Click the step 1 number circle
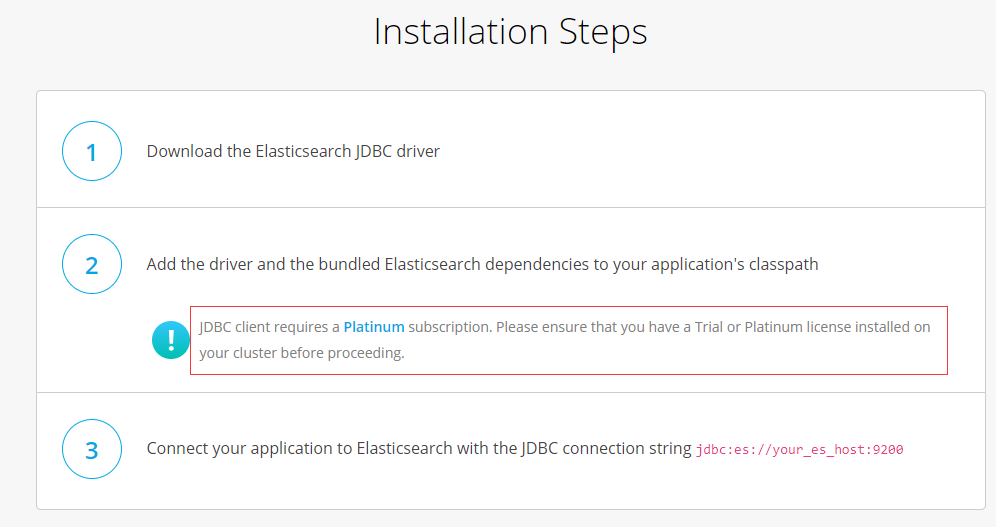 (x=92, y=152)
